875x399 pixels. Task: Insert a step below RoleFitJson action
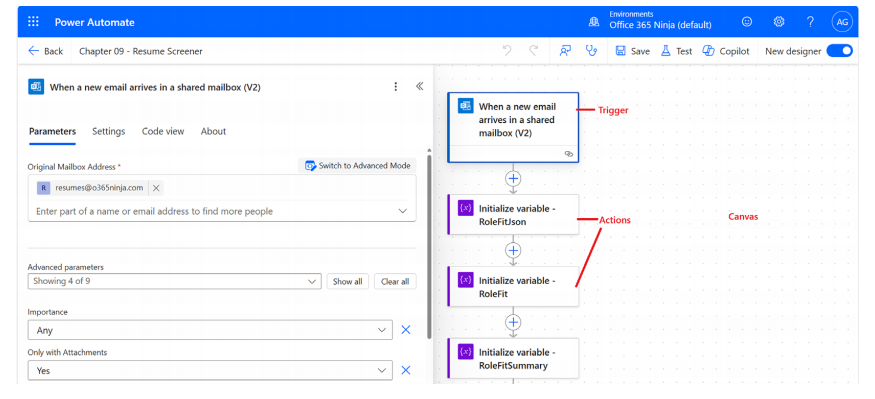(513, 250)
